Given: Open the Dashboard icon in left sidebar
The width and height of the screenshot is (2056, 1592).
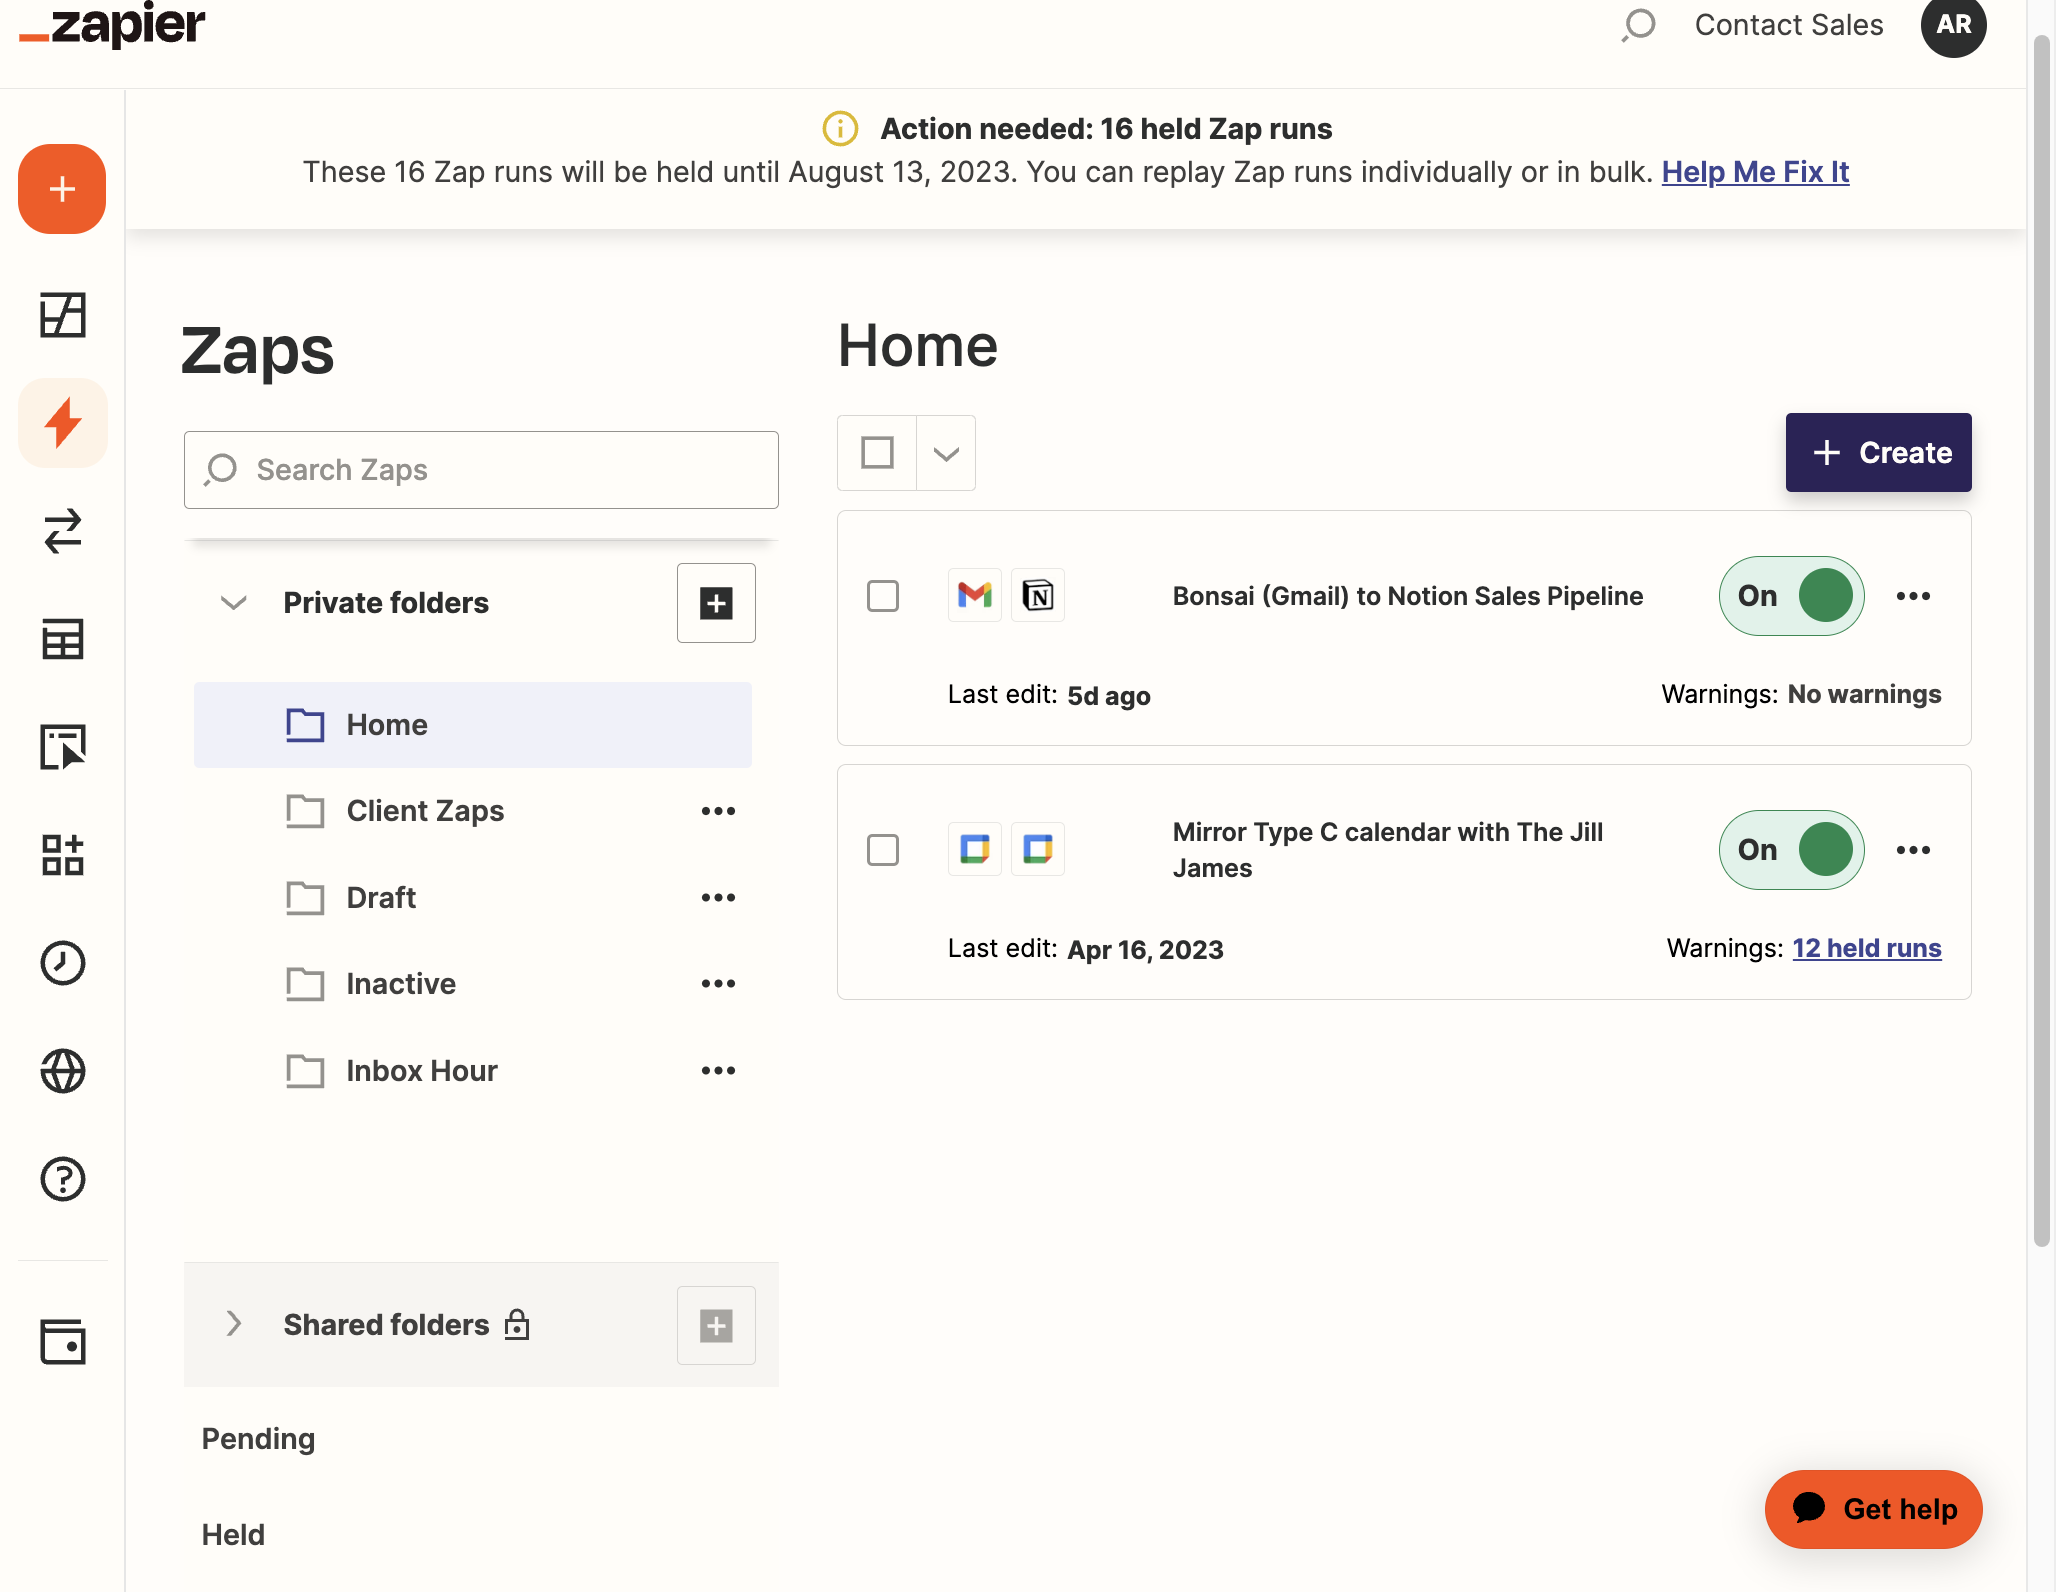Looking at the screenshot, I should pos(62,315).
